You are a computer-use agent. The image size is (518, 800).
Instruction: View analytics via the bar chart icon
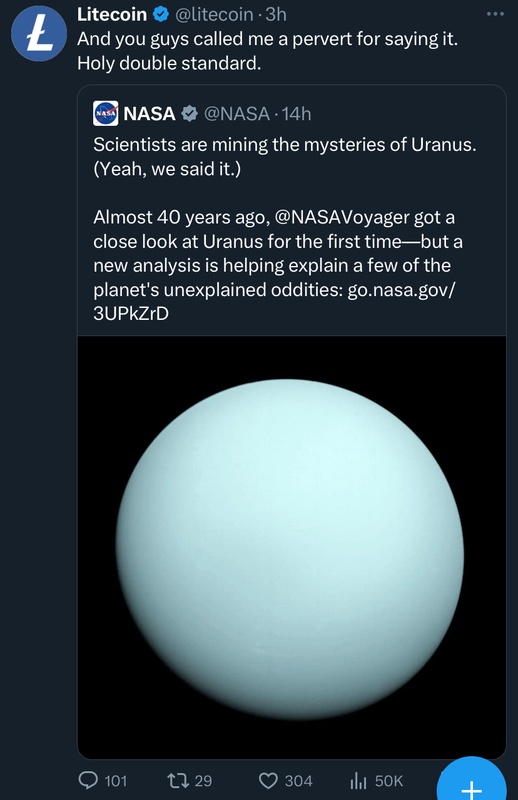click(x=359, y=780)
